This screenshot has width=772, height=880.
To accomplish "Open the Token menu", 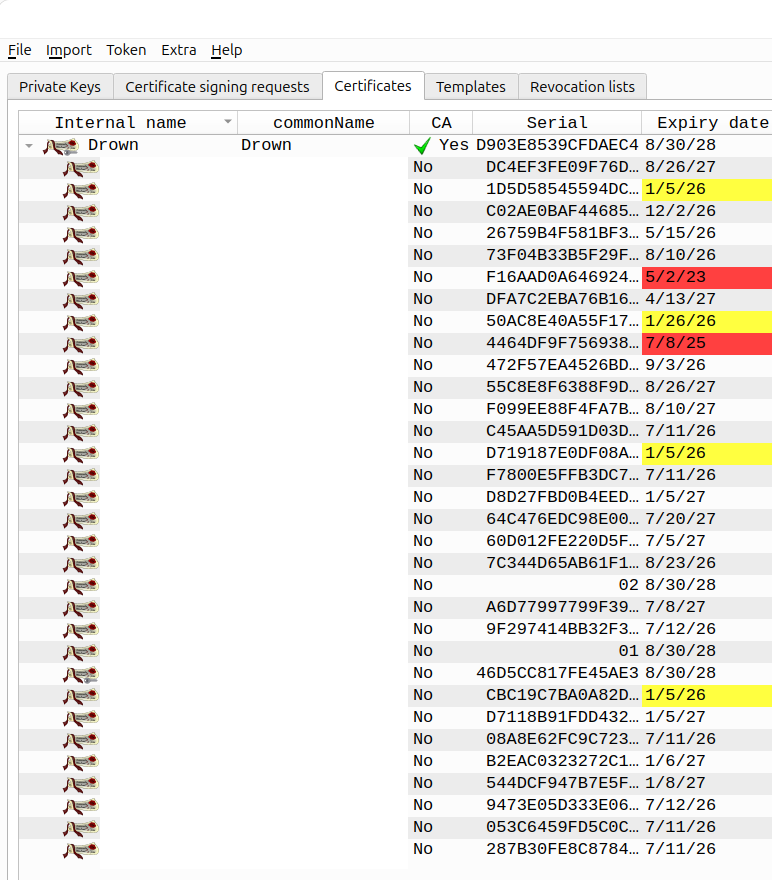I will 126,50.
